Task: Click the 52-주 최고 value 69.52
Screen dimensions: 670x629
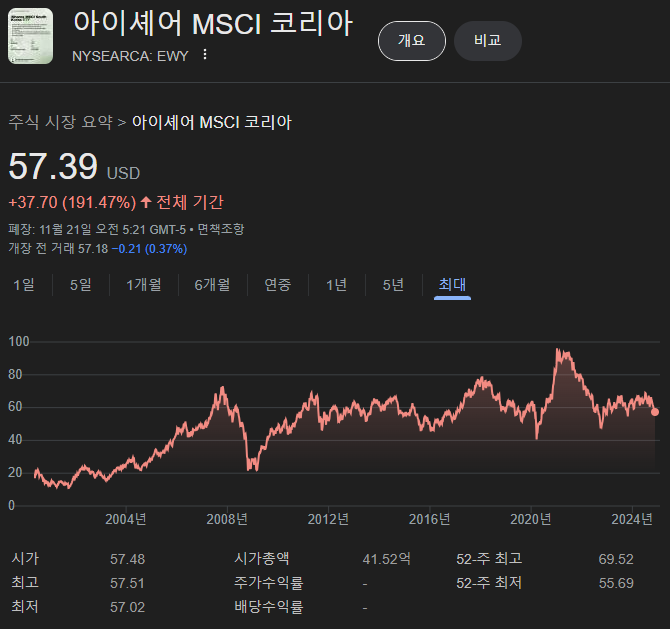Action: [x=616, y=559]
